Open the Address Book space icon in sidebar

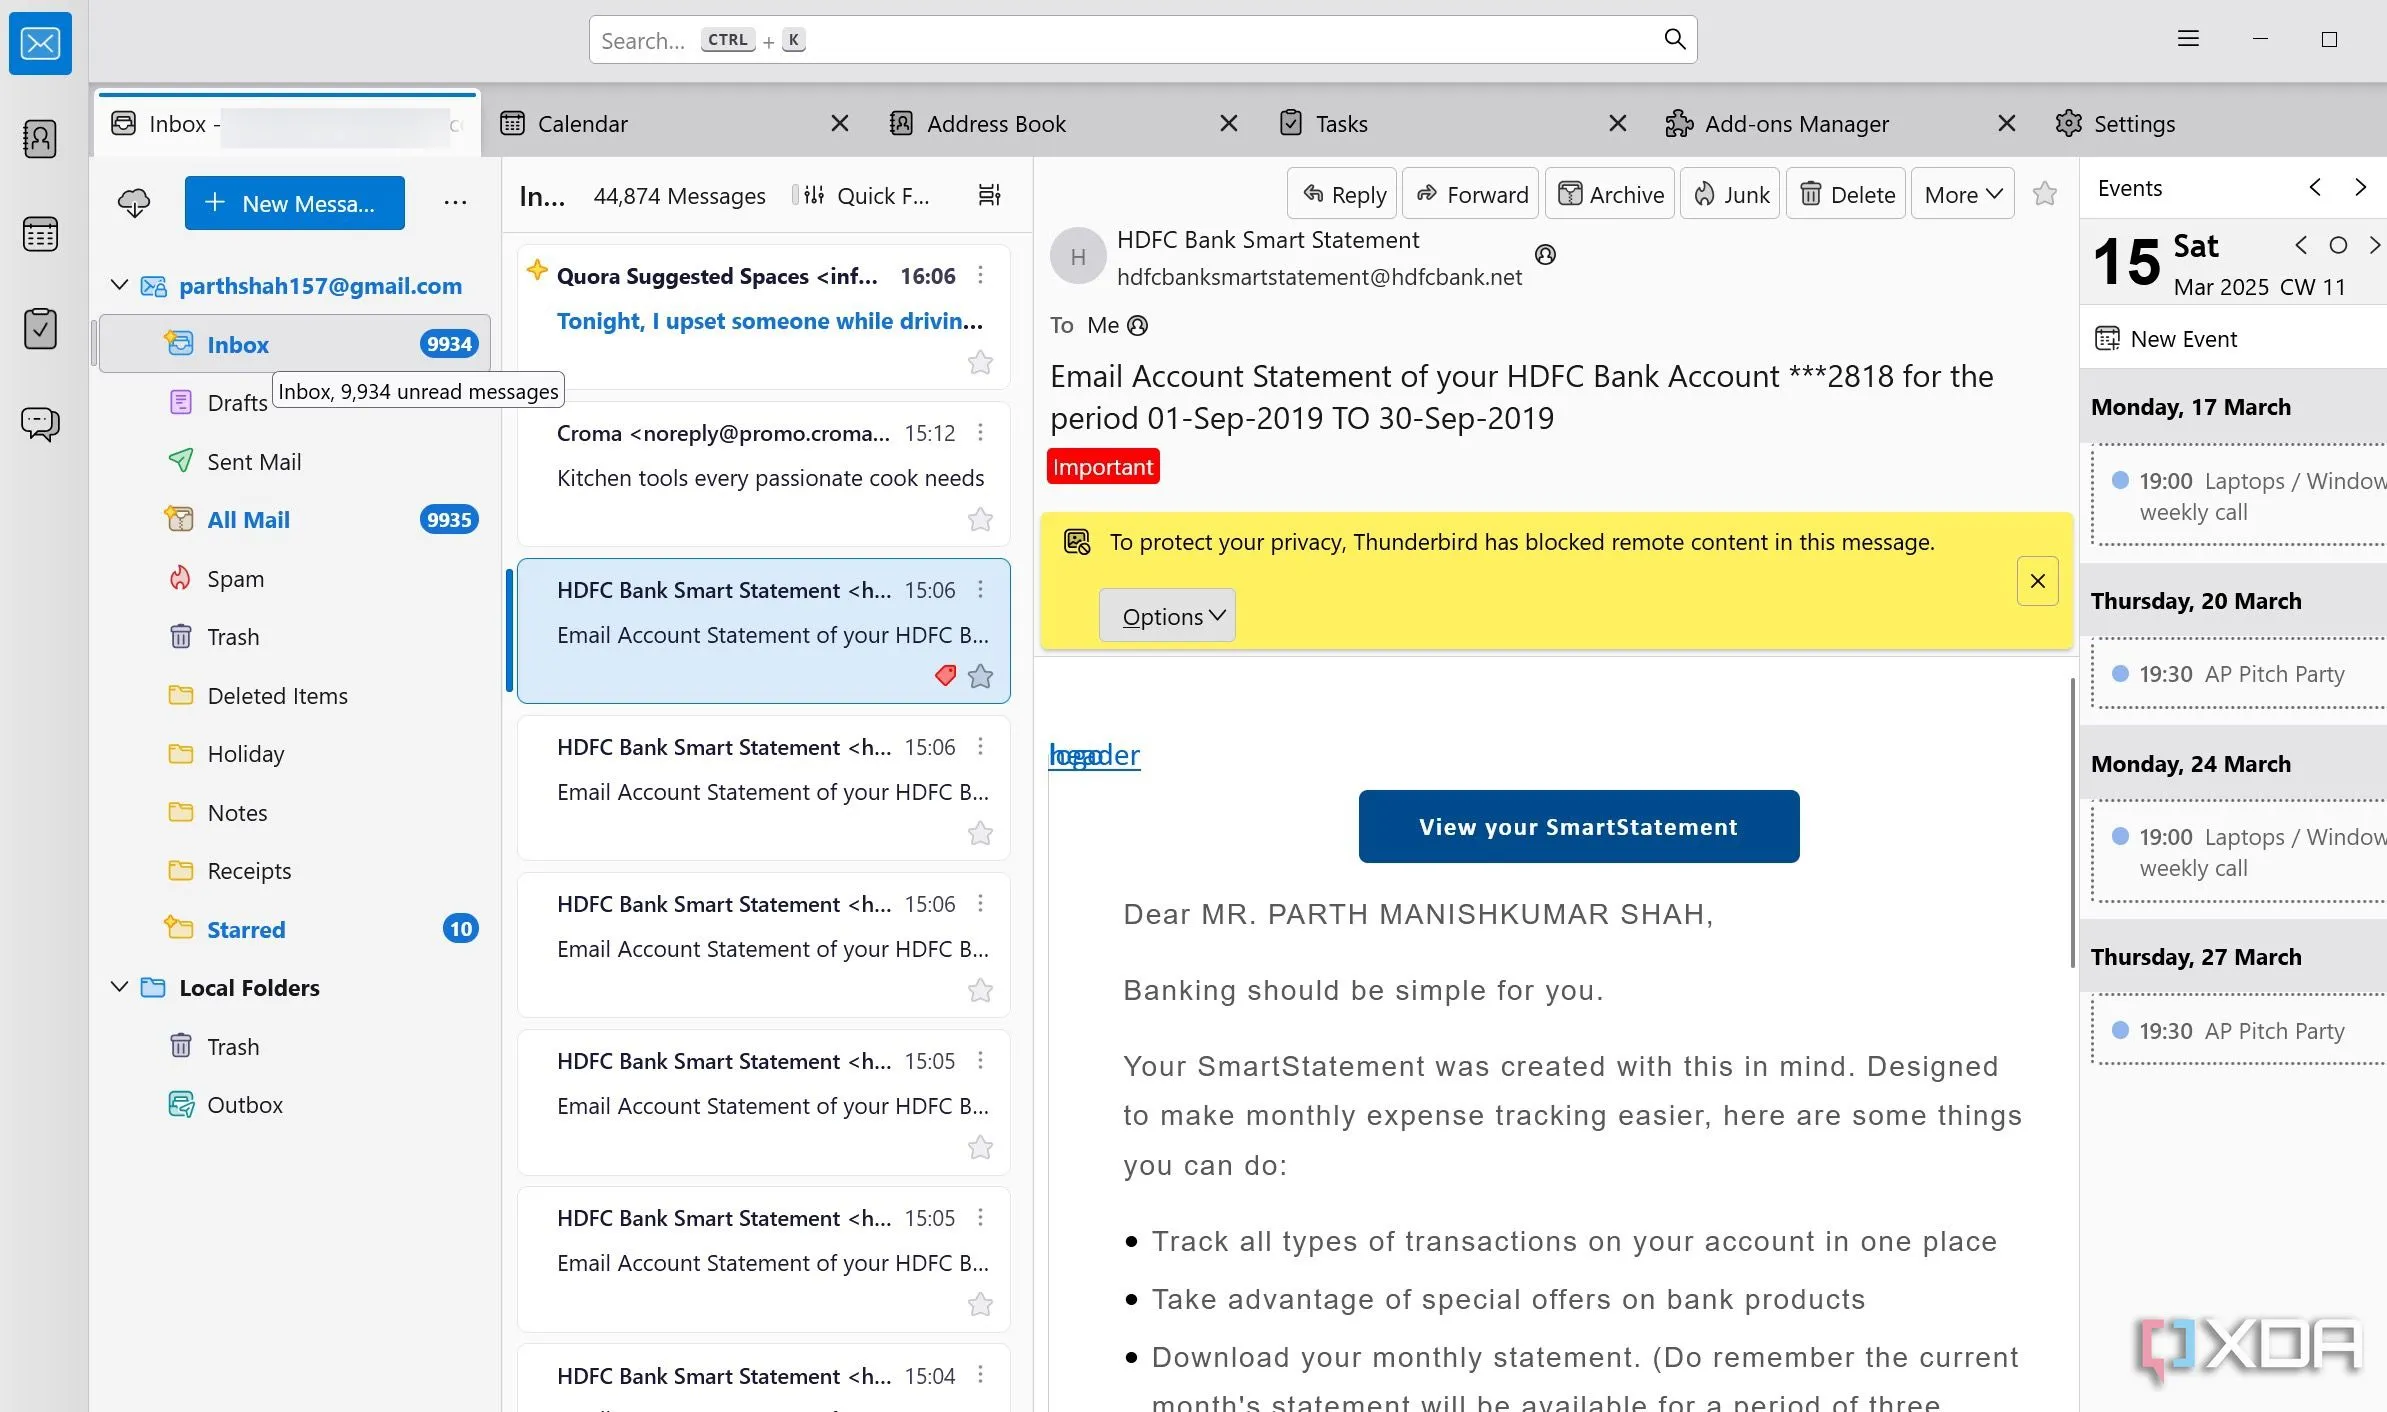(40, 139)
